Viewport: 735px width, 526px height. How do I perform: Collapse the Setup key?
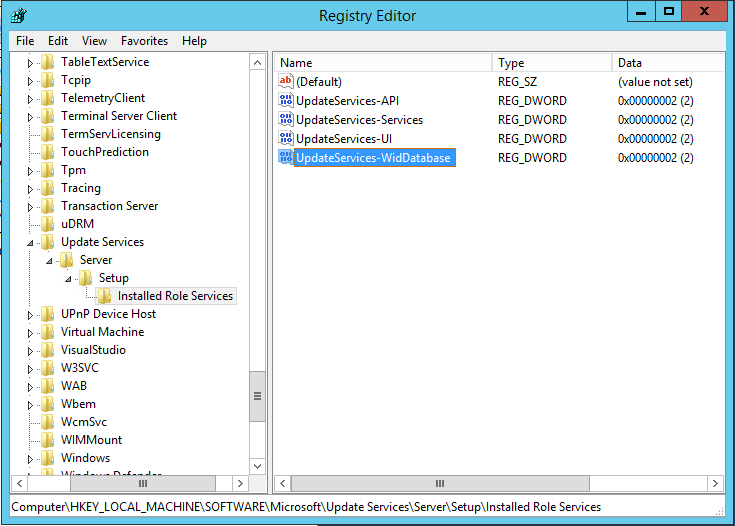click(68, 279)
